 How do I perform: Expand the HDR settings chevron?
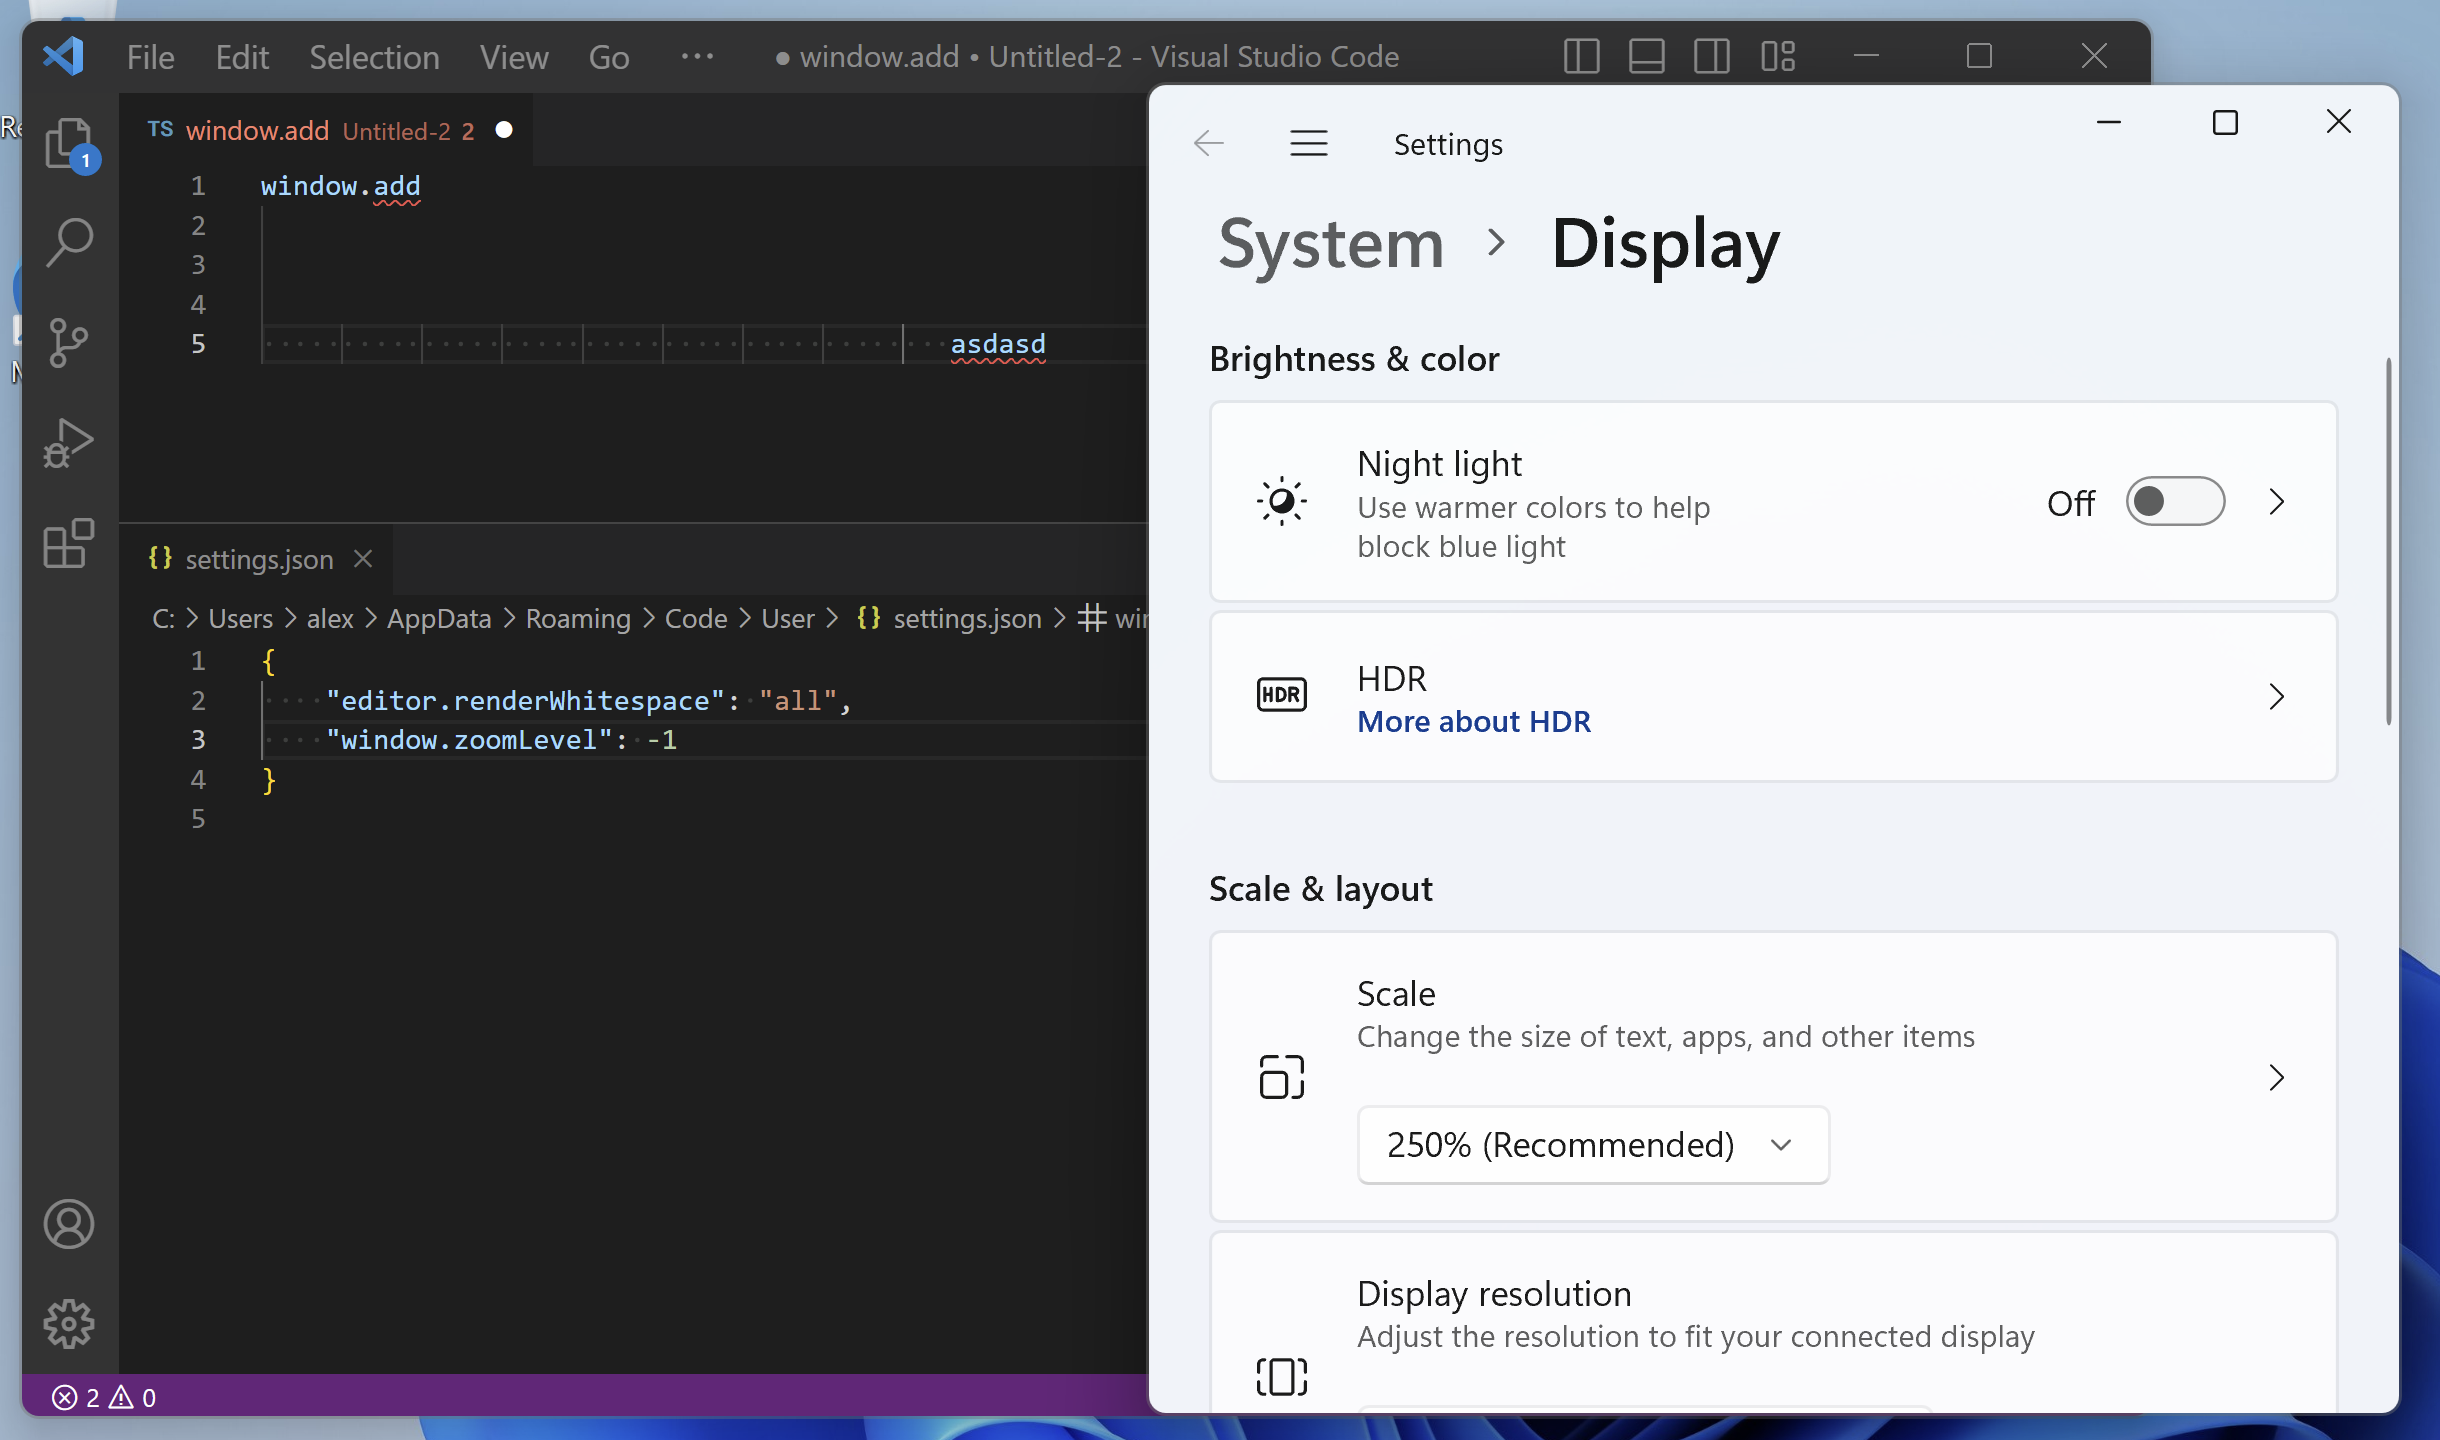coord(2277,697)
